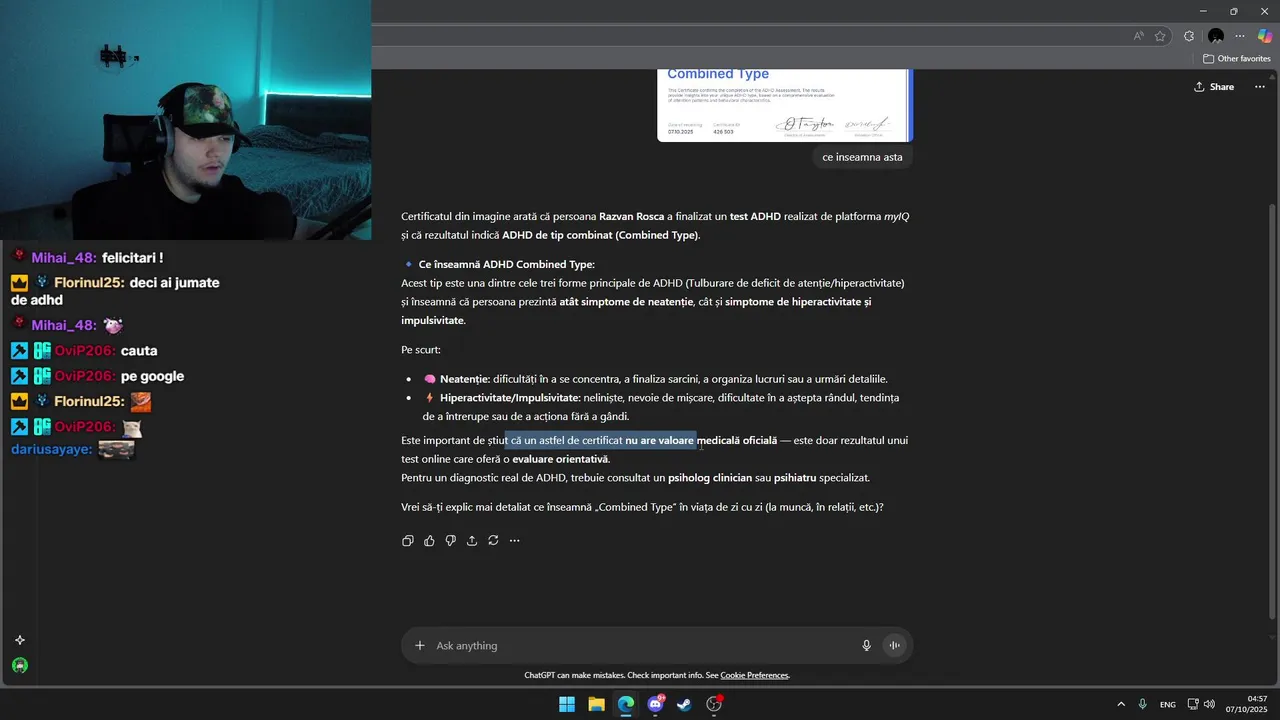Image resolution: width=1280 pixels, height=720 pixels.
Task: Switch the ENG input language
Action: 1168,705
